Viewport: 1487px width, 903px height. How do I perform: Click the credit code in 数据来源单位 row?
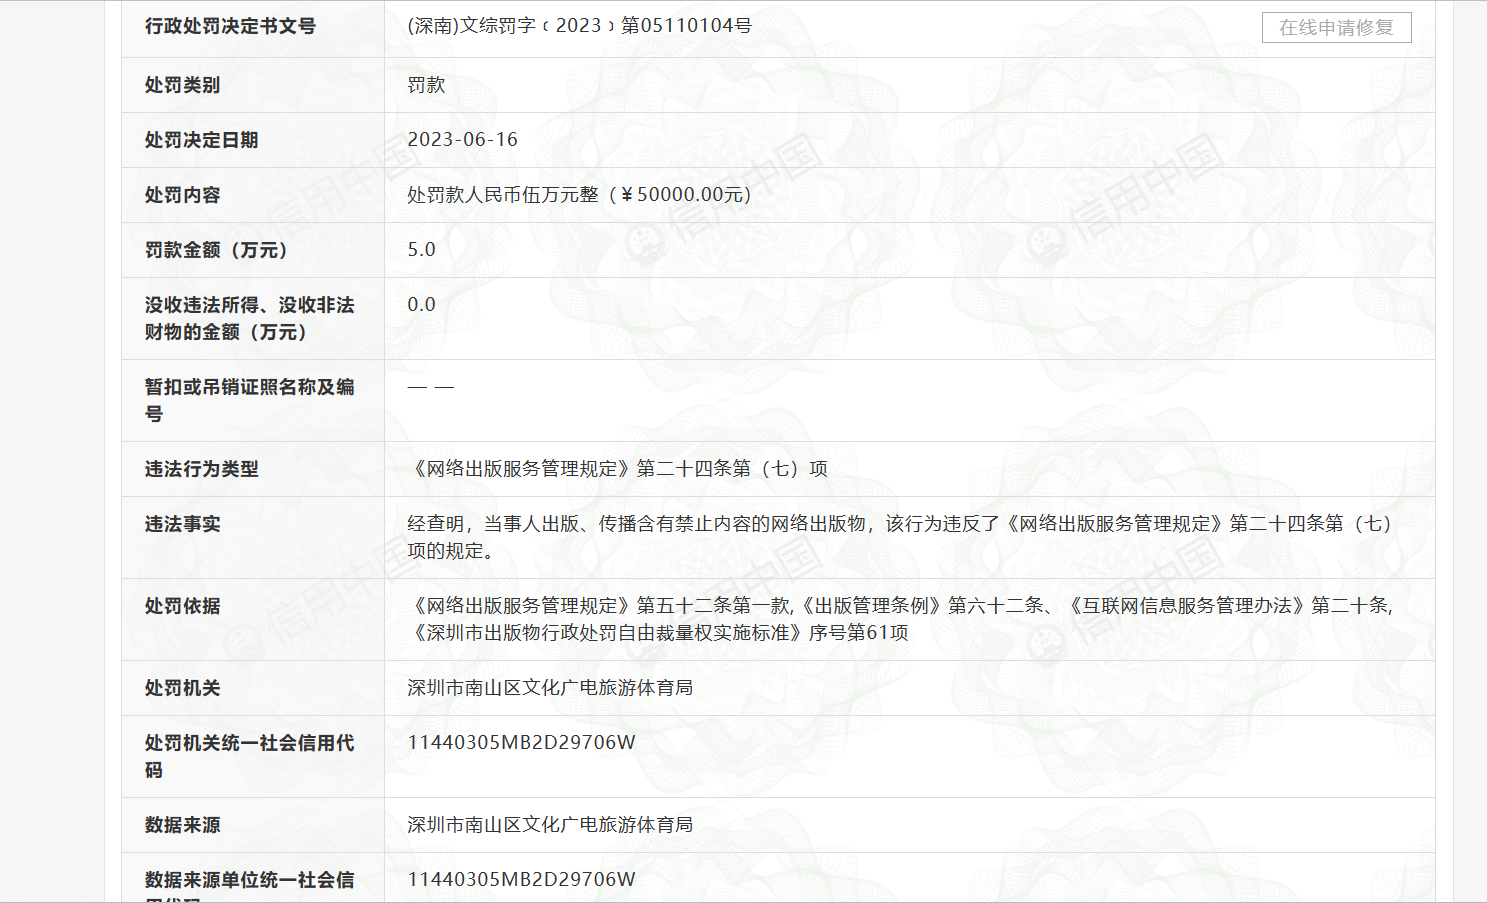(521, 880)
